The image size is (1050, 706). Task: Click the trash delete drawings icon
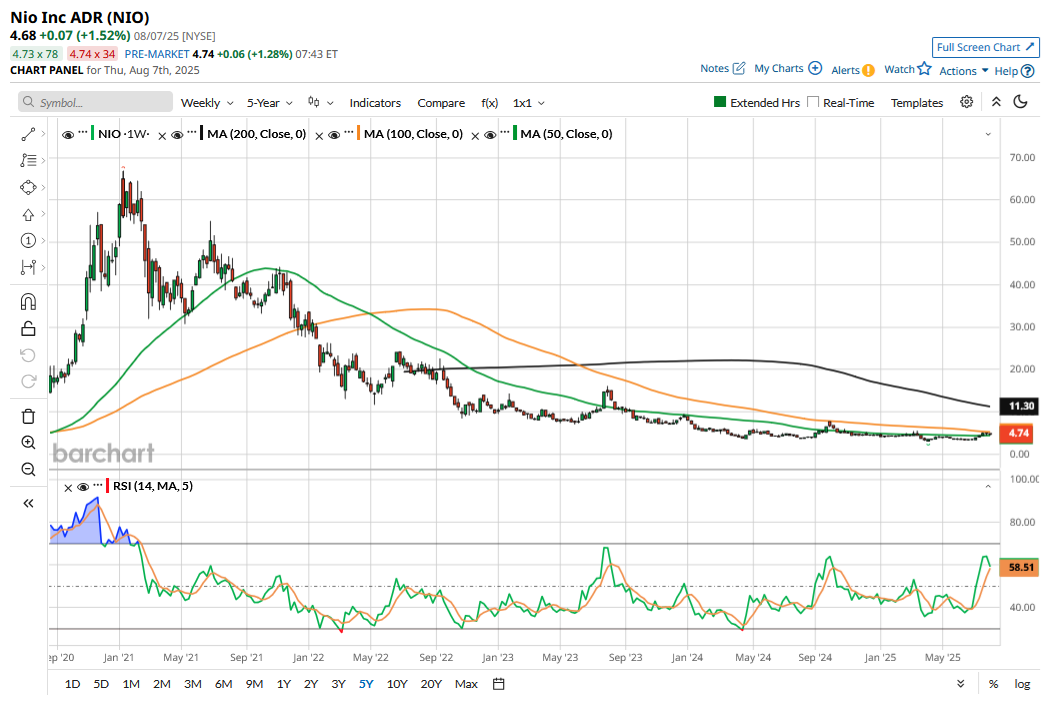28,417
